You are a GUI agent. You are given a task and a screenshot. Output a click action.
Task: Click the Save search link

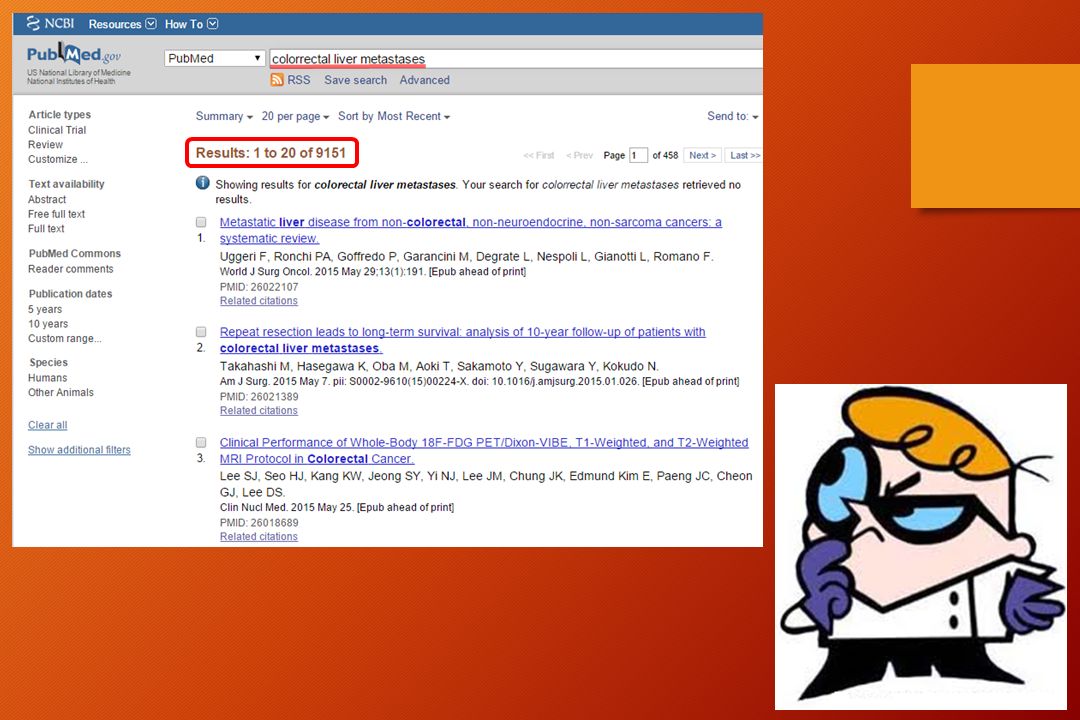tap(355, 80)
